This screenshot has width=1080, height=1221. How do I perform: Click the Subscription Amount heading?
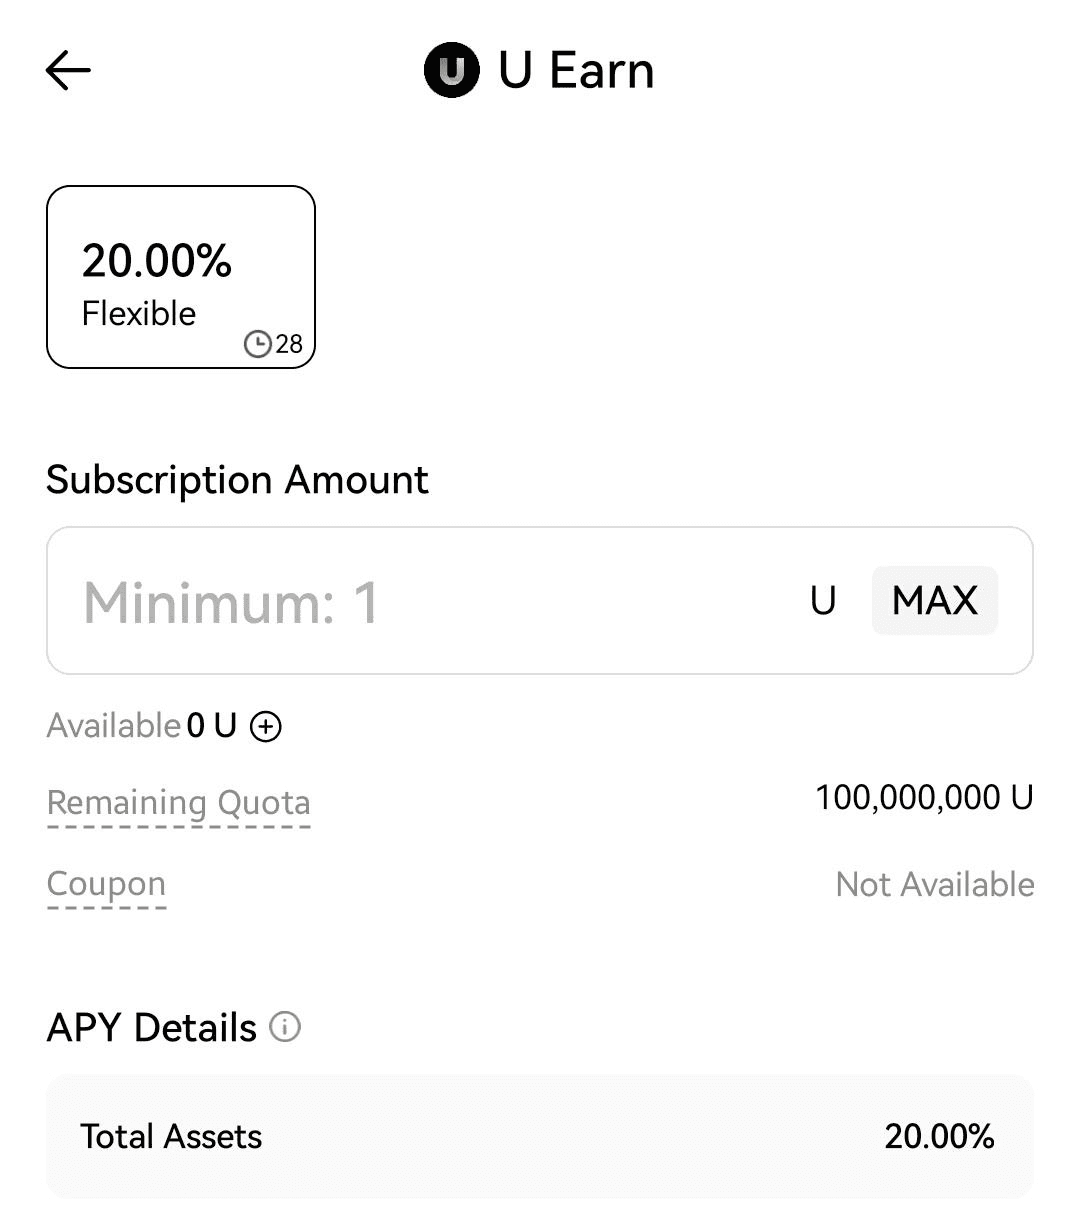(237, 480)
